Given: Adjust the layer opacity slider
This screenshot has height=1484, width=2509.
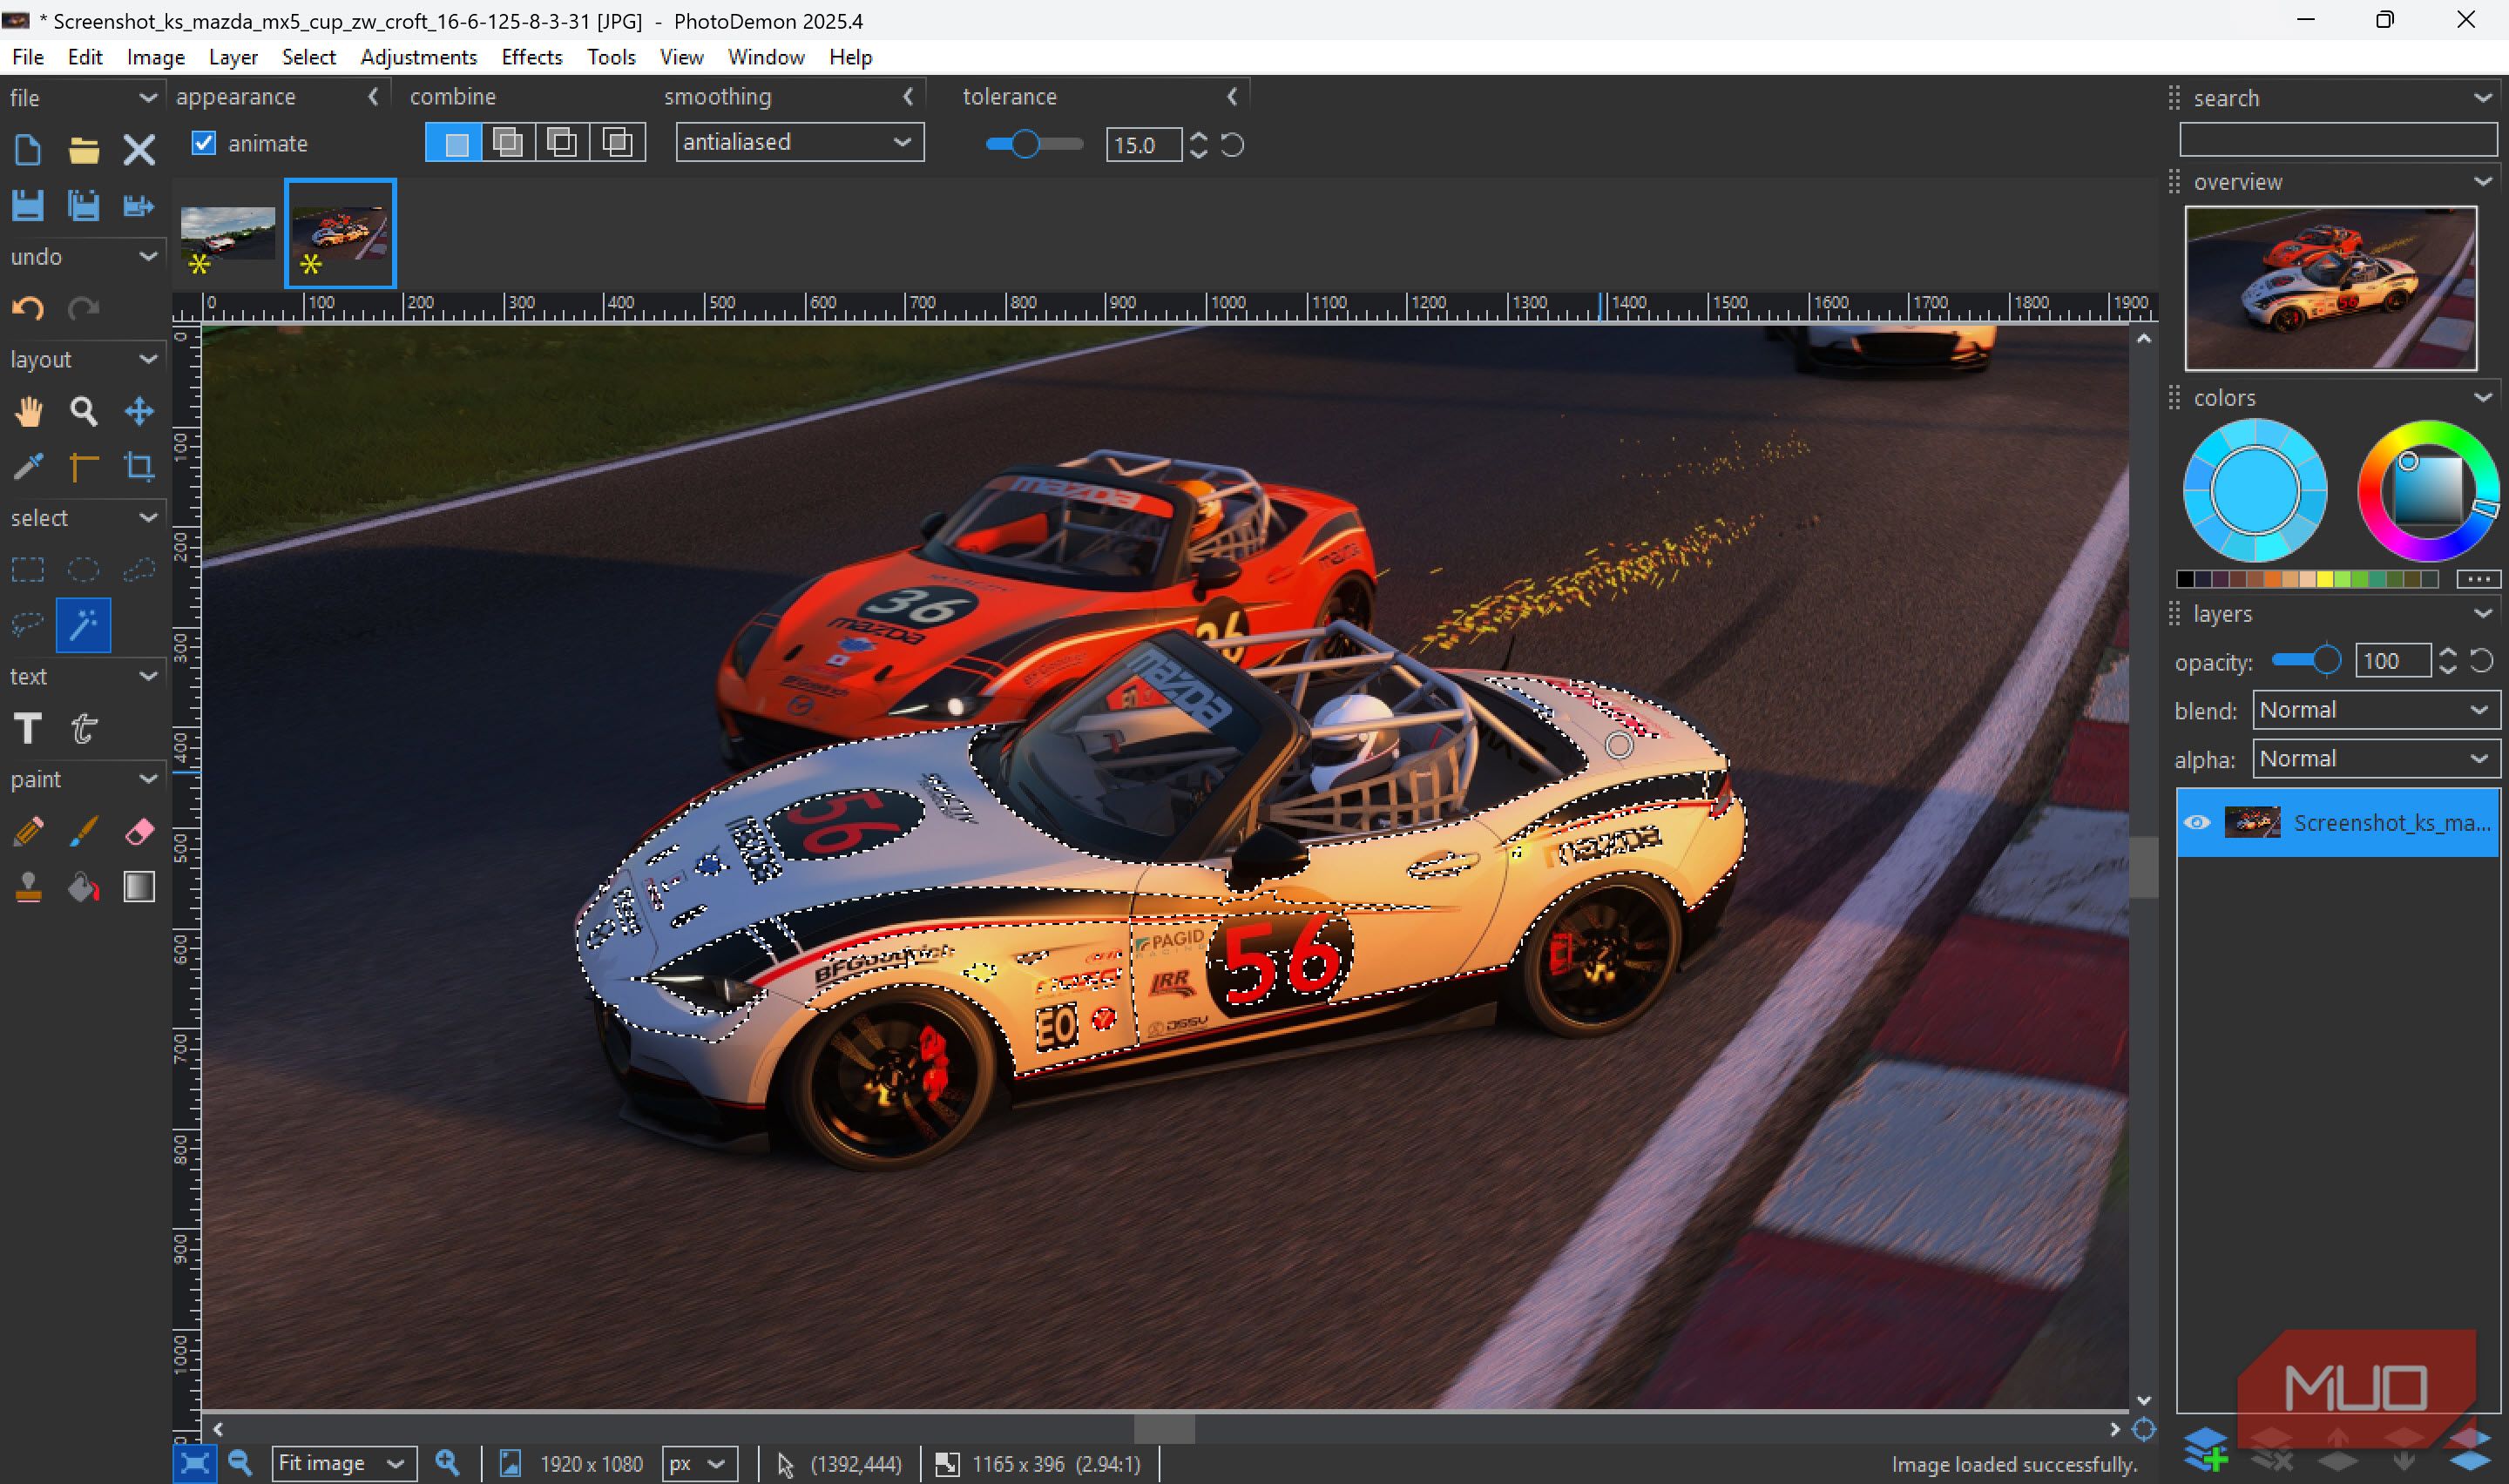Looking at the screenshot, I should [2306, 660].
